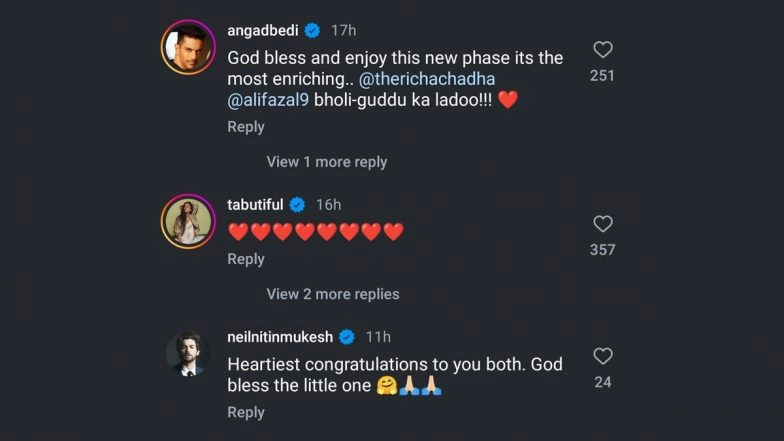The height and width of the screenshot is (441, 784).
Task: Click the neilnitinmukesh username
Action: (x=282, y=336)
